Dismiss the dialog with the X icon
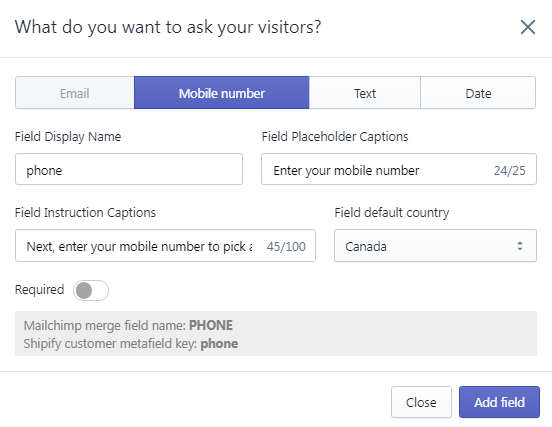Viewport: 552px width, 427px height. click(528, 27)
